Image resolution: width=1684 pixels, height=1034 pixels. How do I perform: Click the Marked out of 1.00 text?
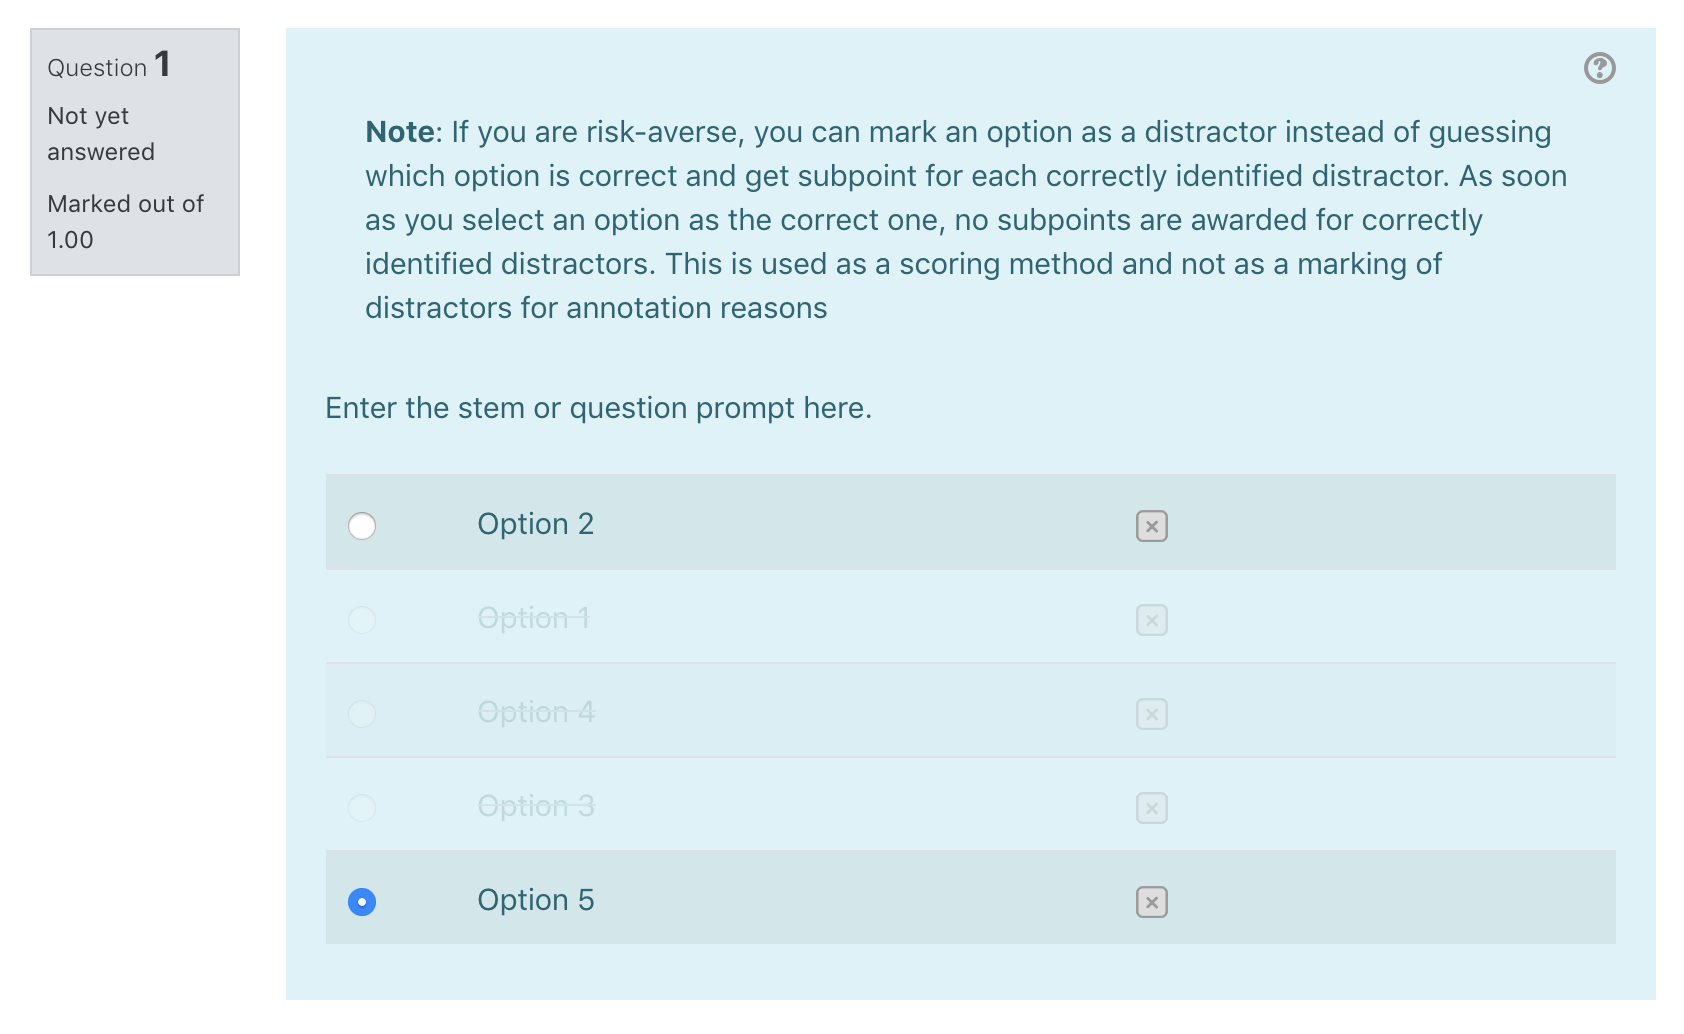(125, 222)
